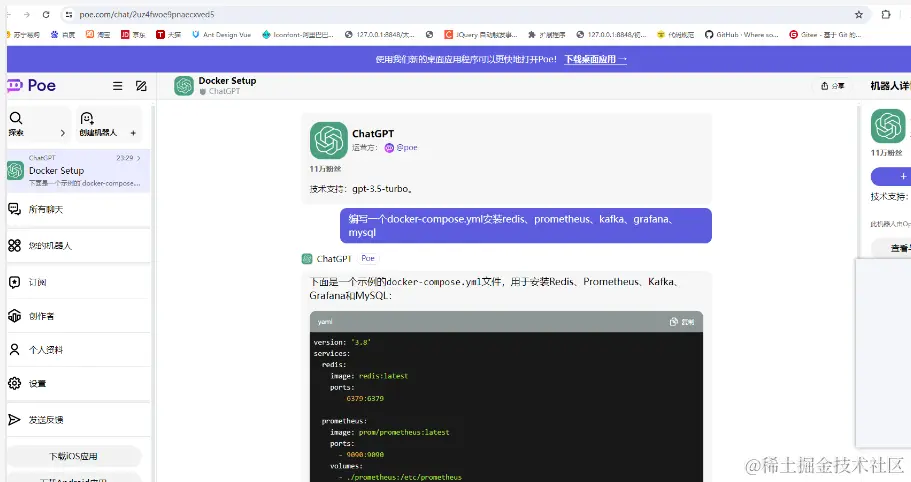911x482 pixels.
Task: Click the 分享 share button
Action: click(832, 86)
